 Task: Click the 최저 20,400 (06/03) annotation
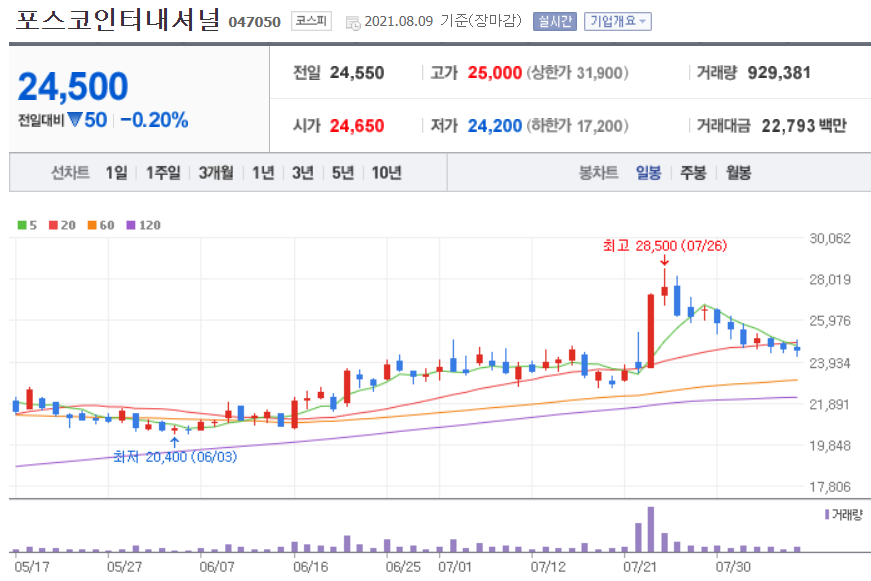pos(175,457)
